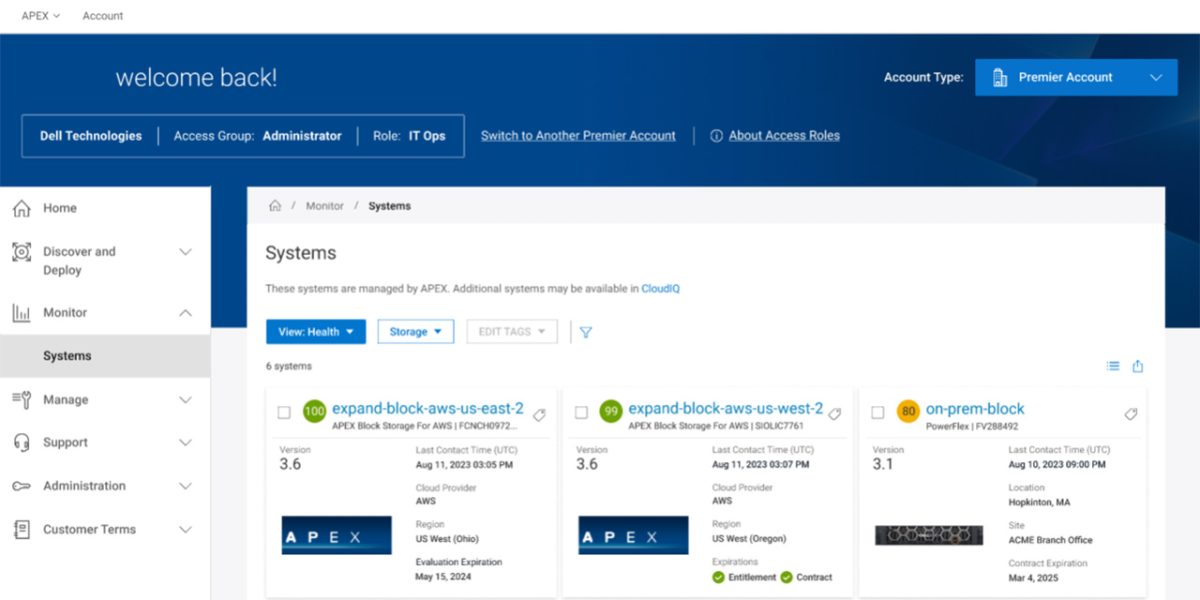Check the expand-block-aws-us-east-2 checkbox
This screenshot has width=1200, height=600.
coord(284,412)
